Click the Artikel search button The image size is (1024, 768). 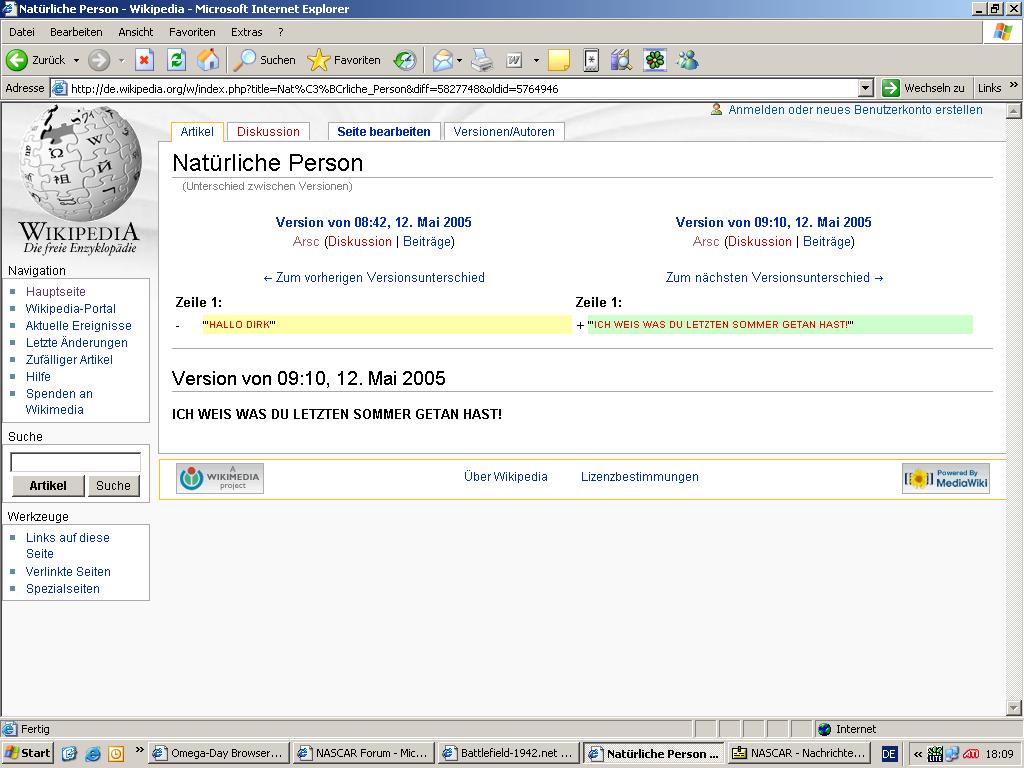pyautogui.click(x=48, y=486)
